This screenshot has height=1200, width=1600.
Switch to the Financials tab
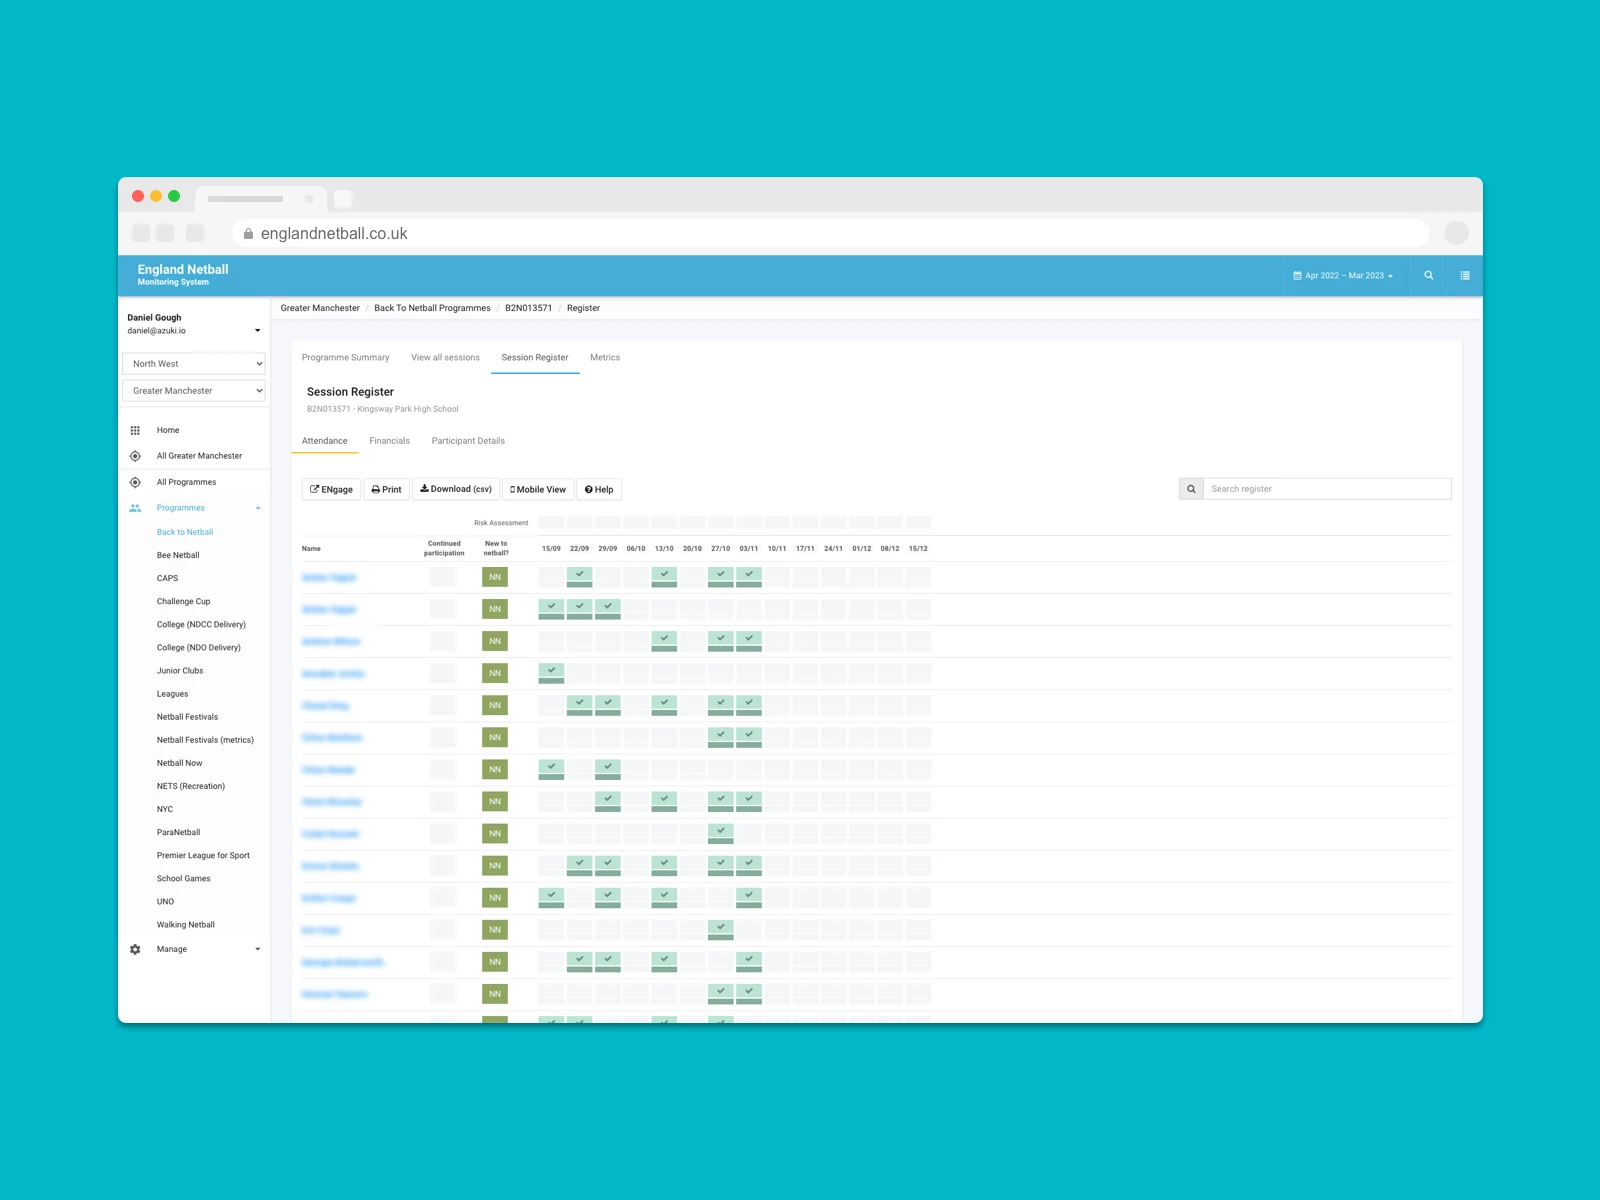(x=389, y=441)
